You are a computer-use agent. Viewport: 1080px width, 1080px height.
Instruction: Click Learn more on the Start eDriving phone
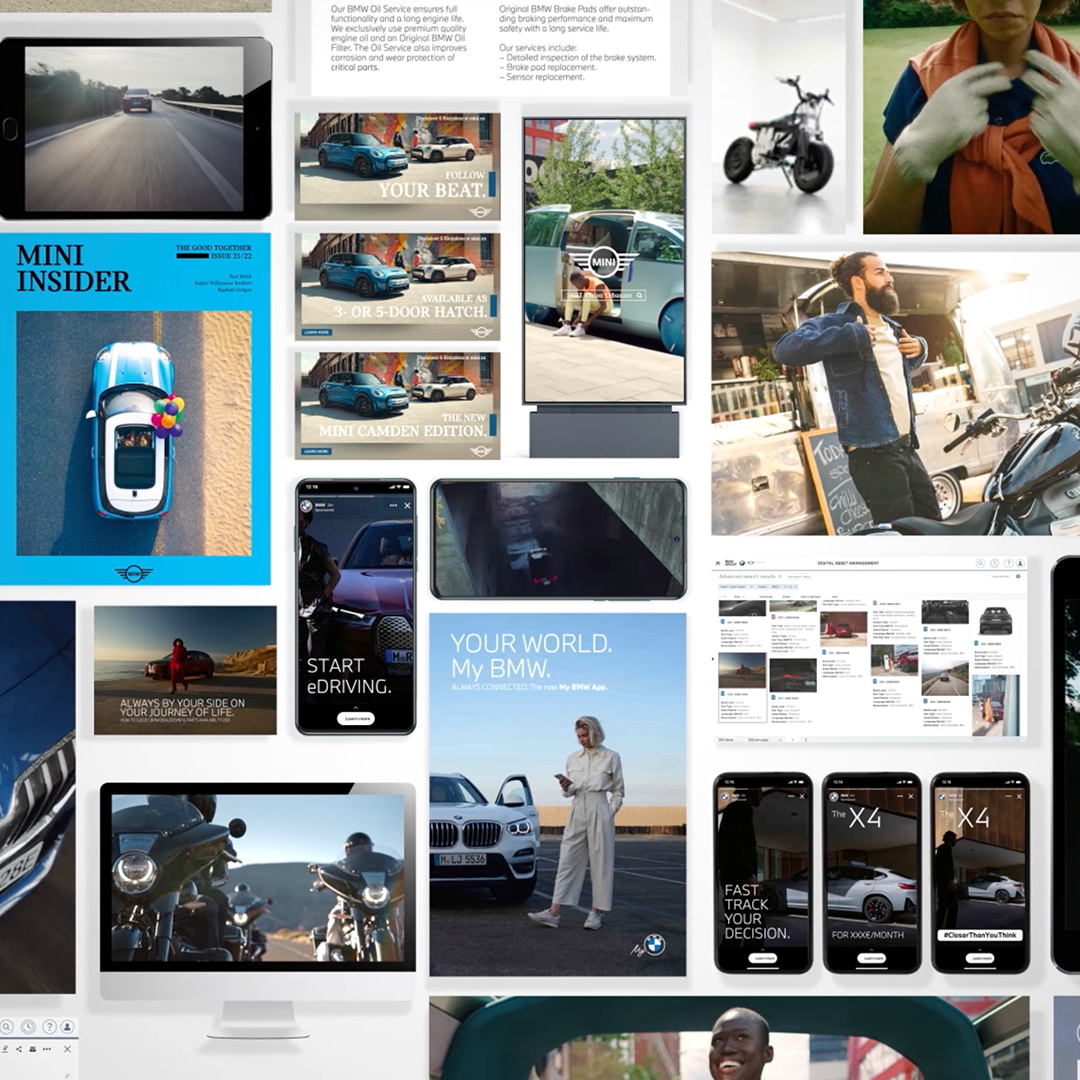point(356,718)
